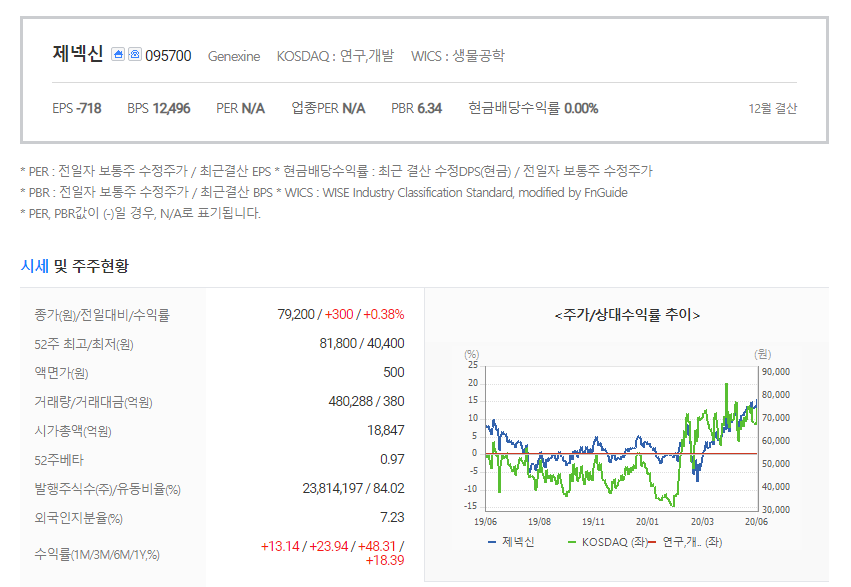Click the 12월 결산 label
851x587 pixels.
point(773,109)
